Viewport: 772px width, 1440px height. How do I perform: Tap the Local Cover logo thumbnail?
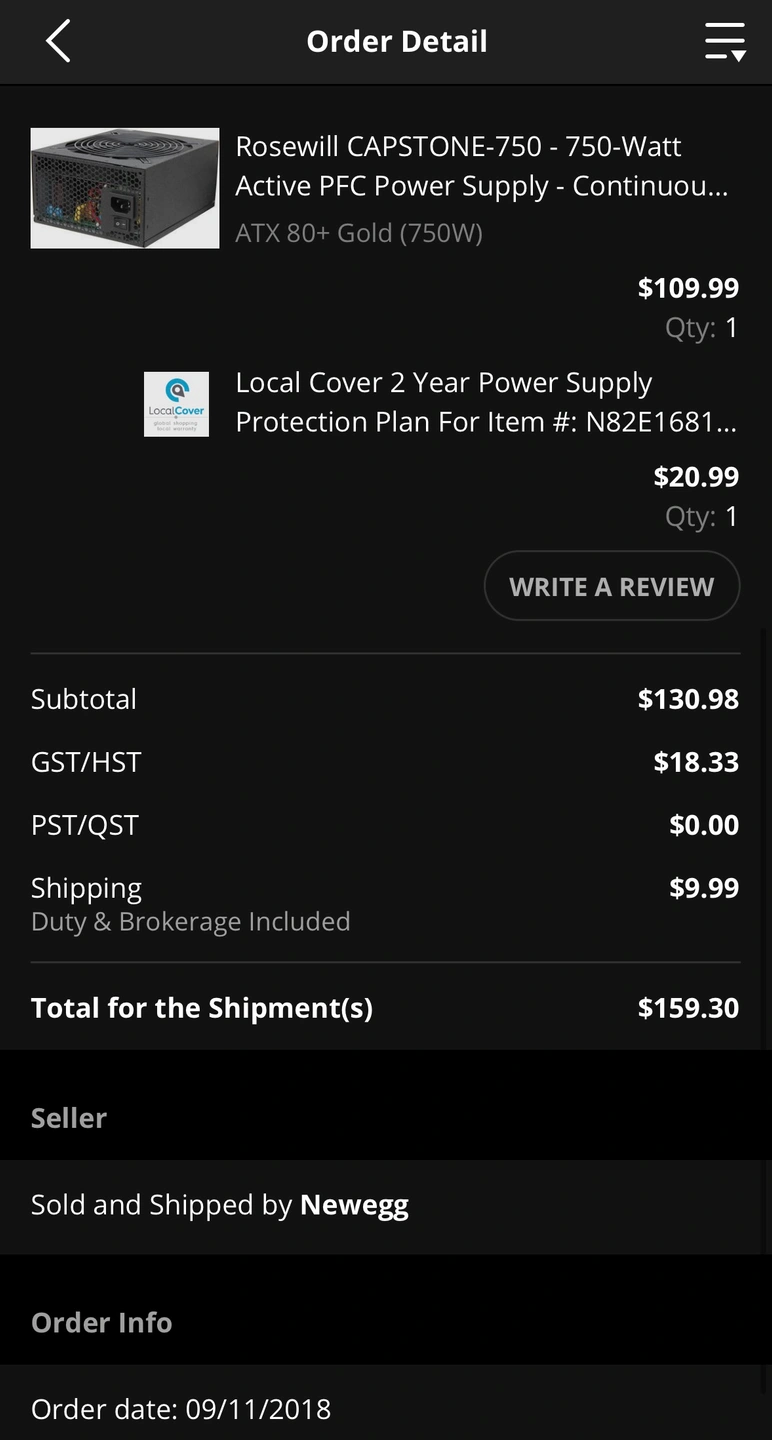click(x=176, y=404)
